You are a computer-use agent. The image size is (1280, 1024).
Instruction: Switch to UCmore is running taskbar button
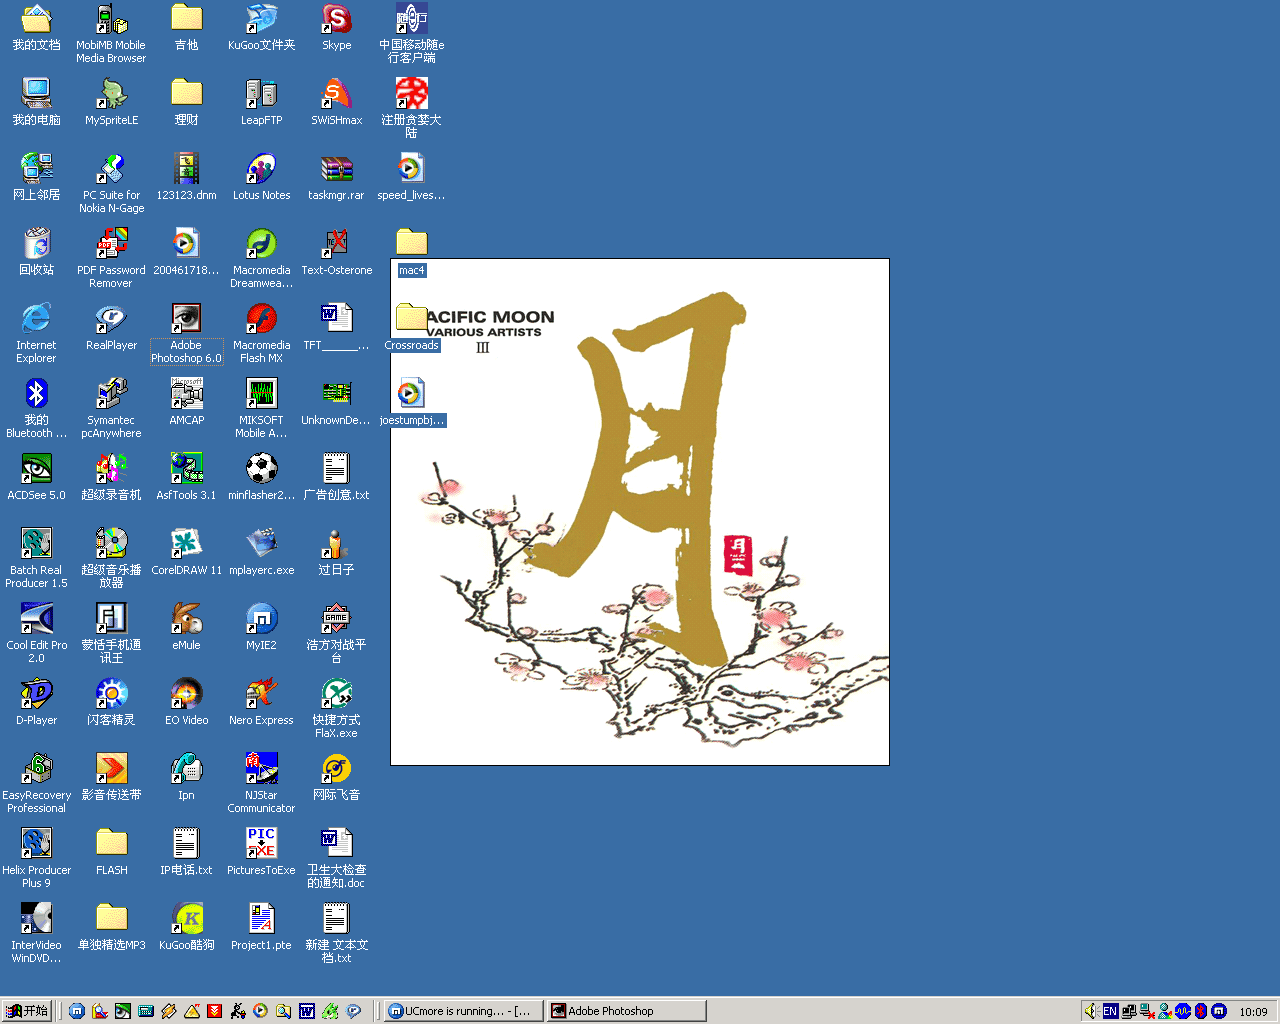click(464, 1011)
